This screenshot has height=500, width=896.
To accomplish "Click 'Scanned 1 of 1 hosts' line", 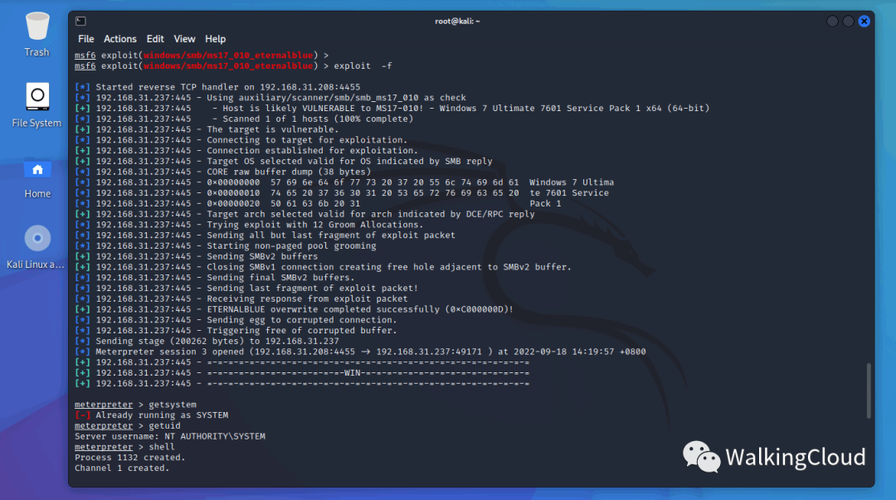I will [244, 119].
